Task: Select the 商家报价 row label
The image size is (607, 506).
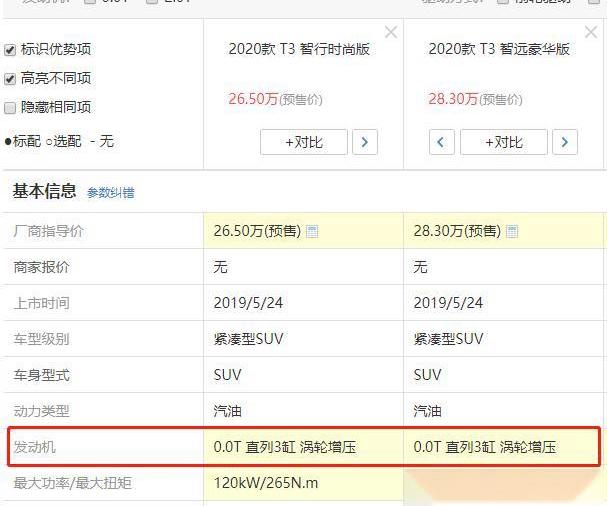Action: point(41,267)
